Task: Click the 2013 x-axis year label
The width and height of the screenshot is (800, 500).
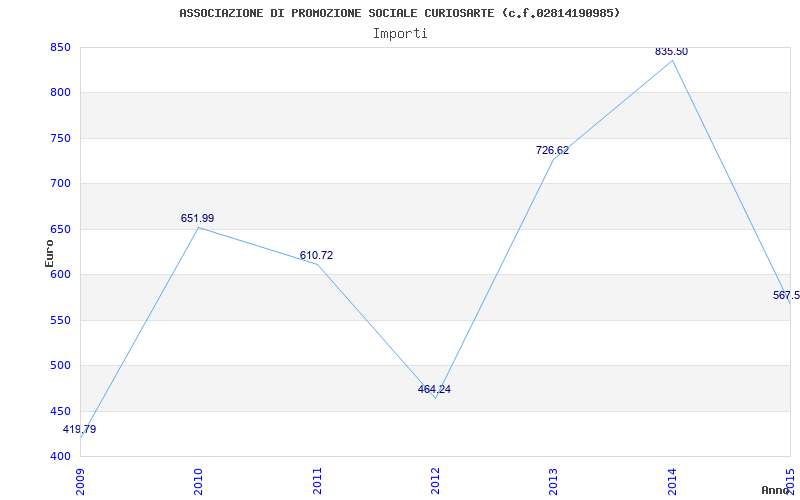Action: (554, 481)
